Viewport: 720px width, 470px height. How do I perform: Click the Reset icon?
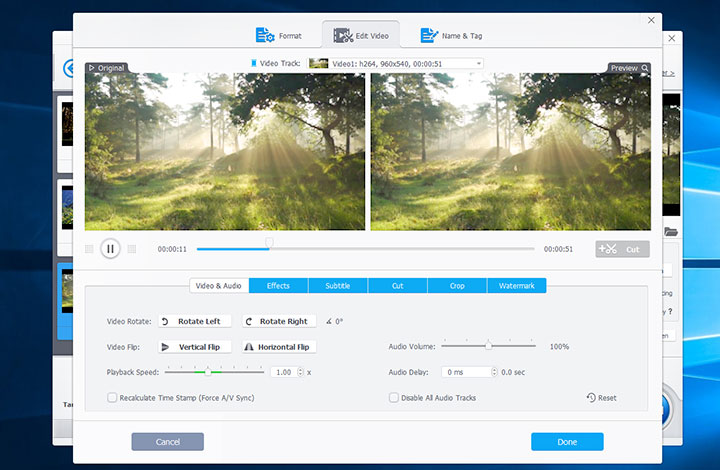point(602,398)
